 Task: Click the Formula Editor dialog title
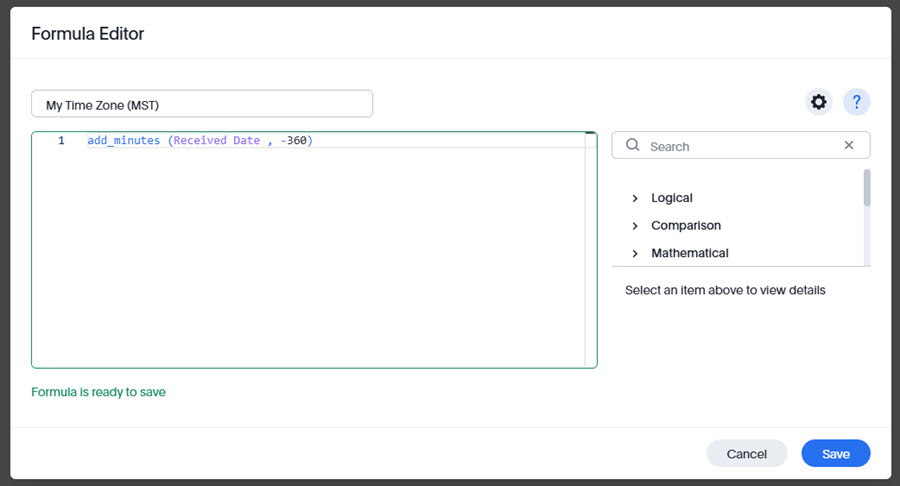click(x=88, y=34)
